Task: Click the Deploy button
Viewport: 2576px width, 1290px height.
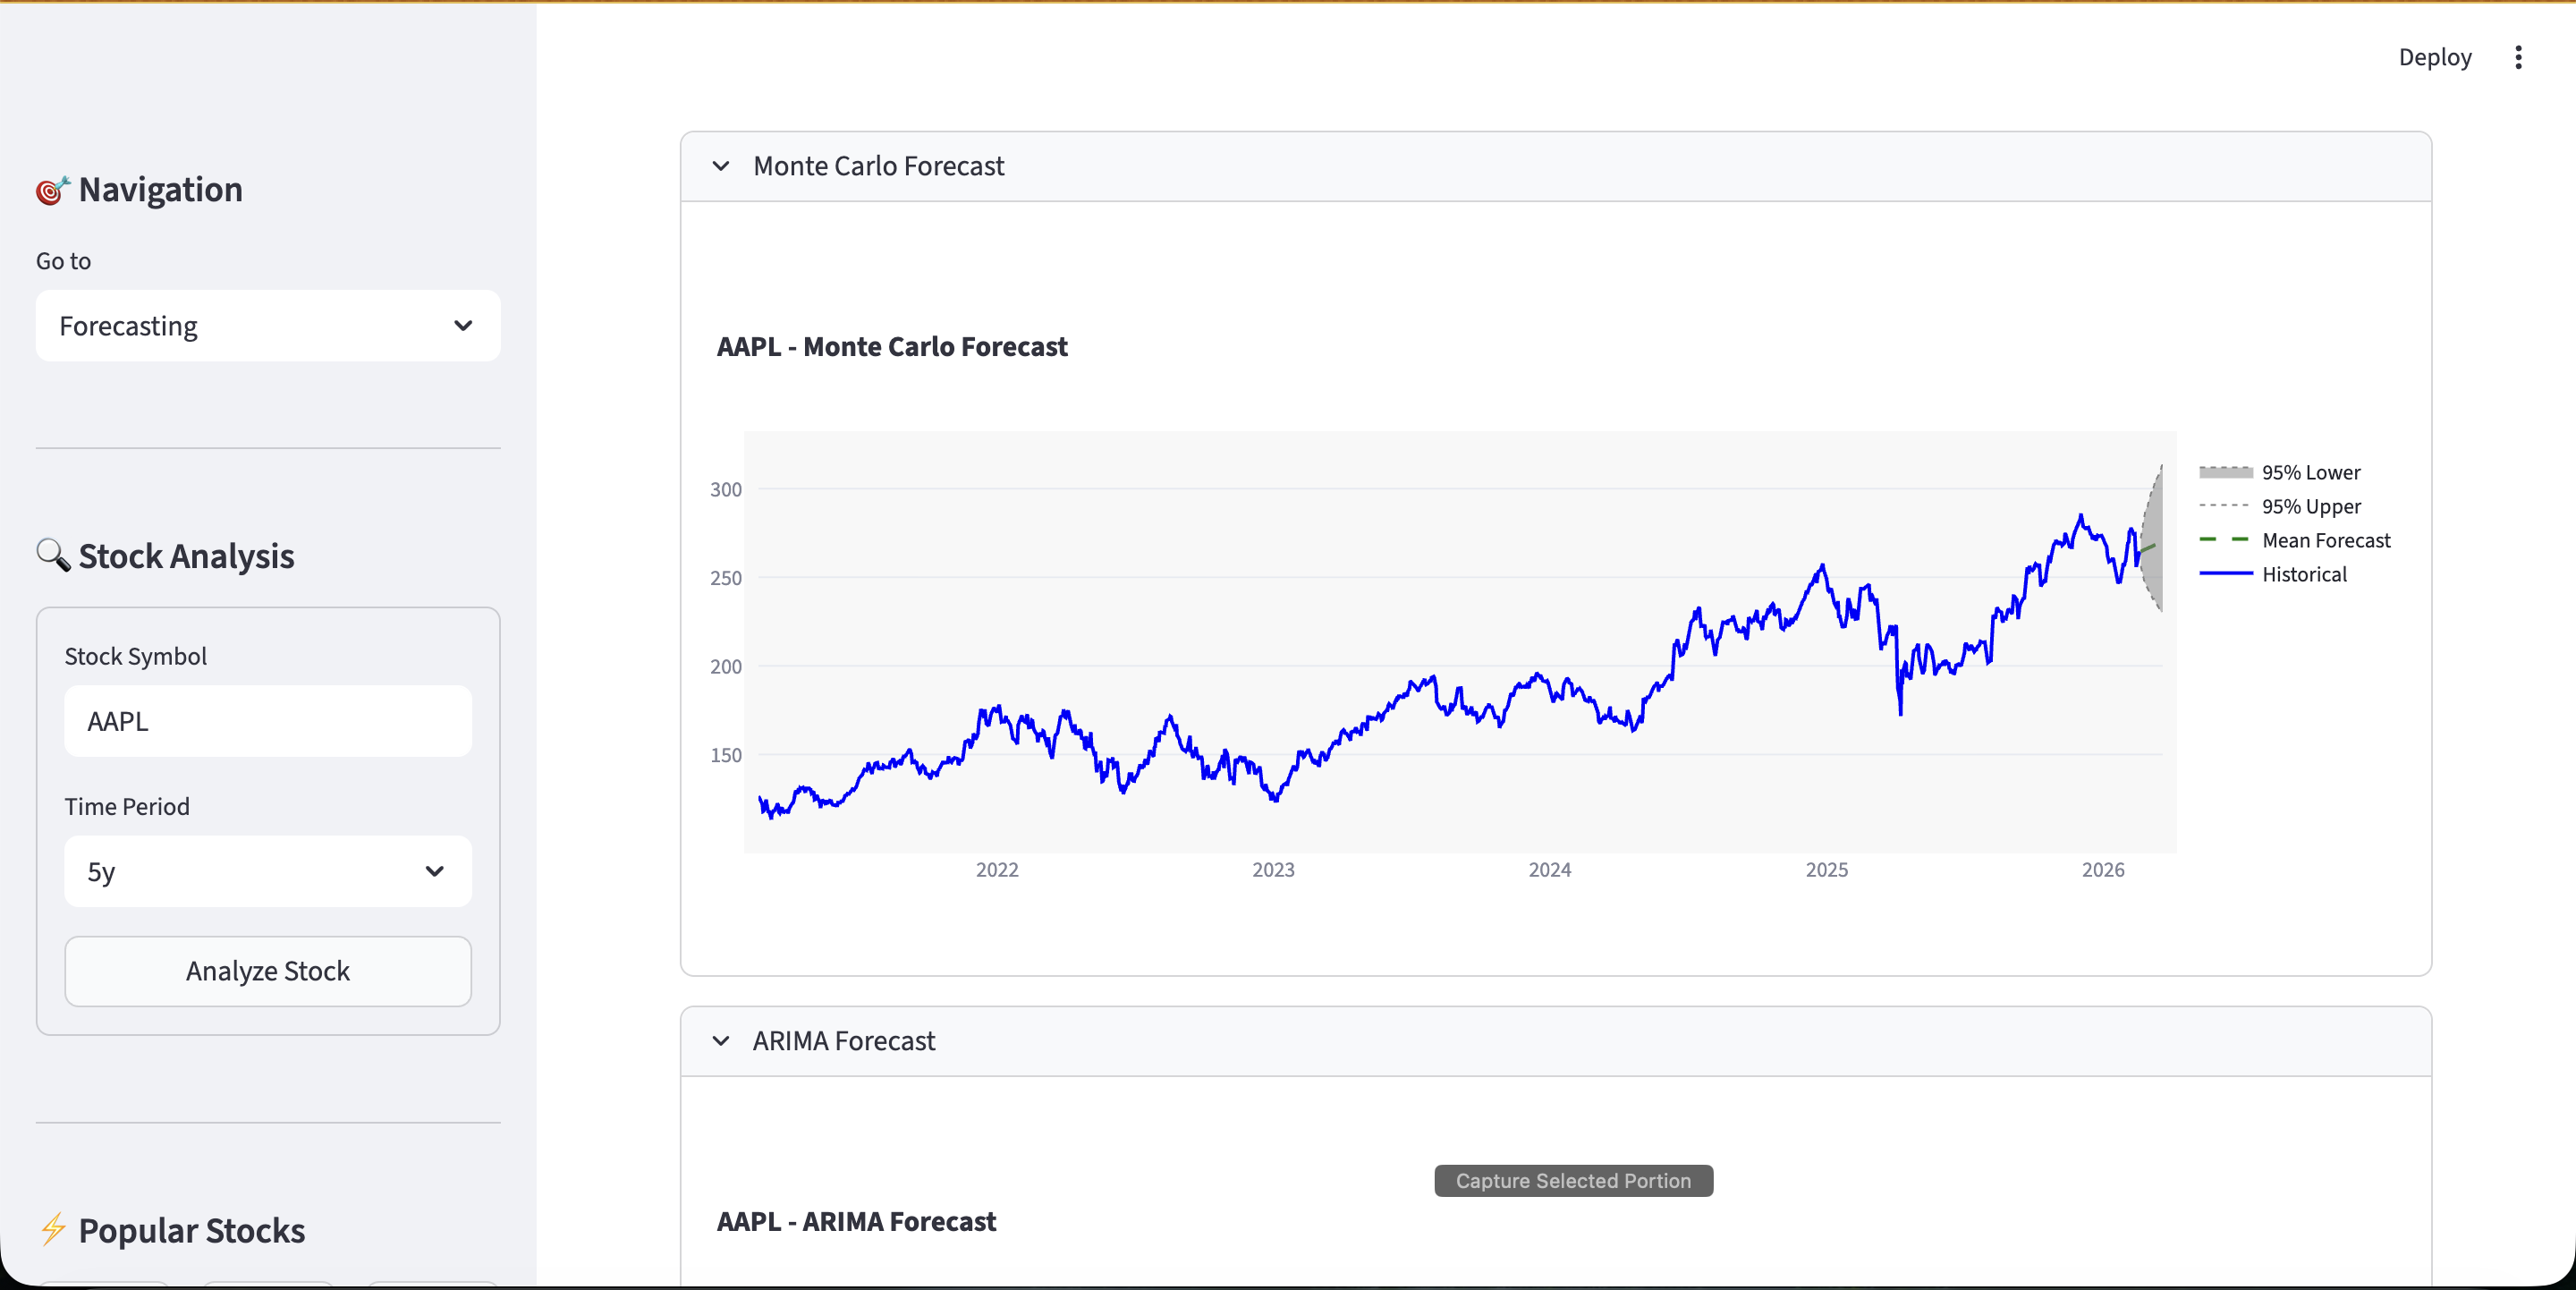Action: (2434, 57)
